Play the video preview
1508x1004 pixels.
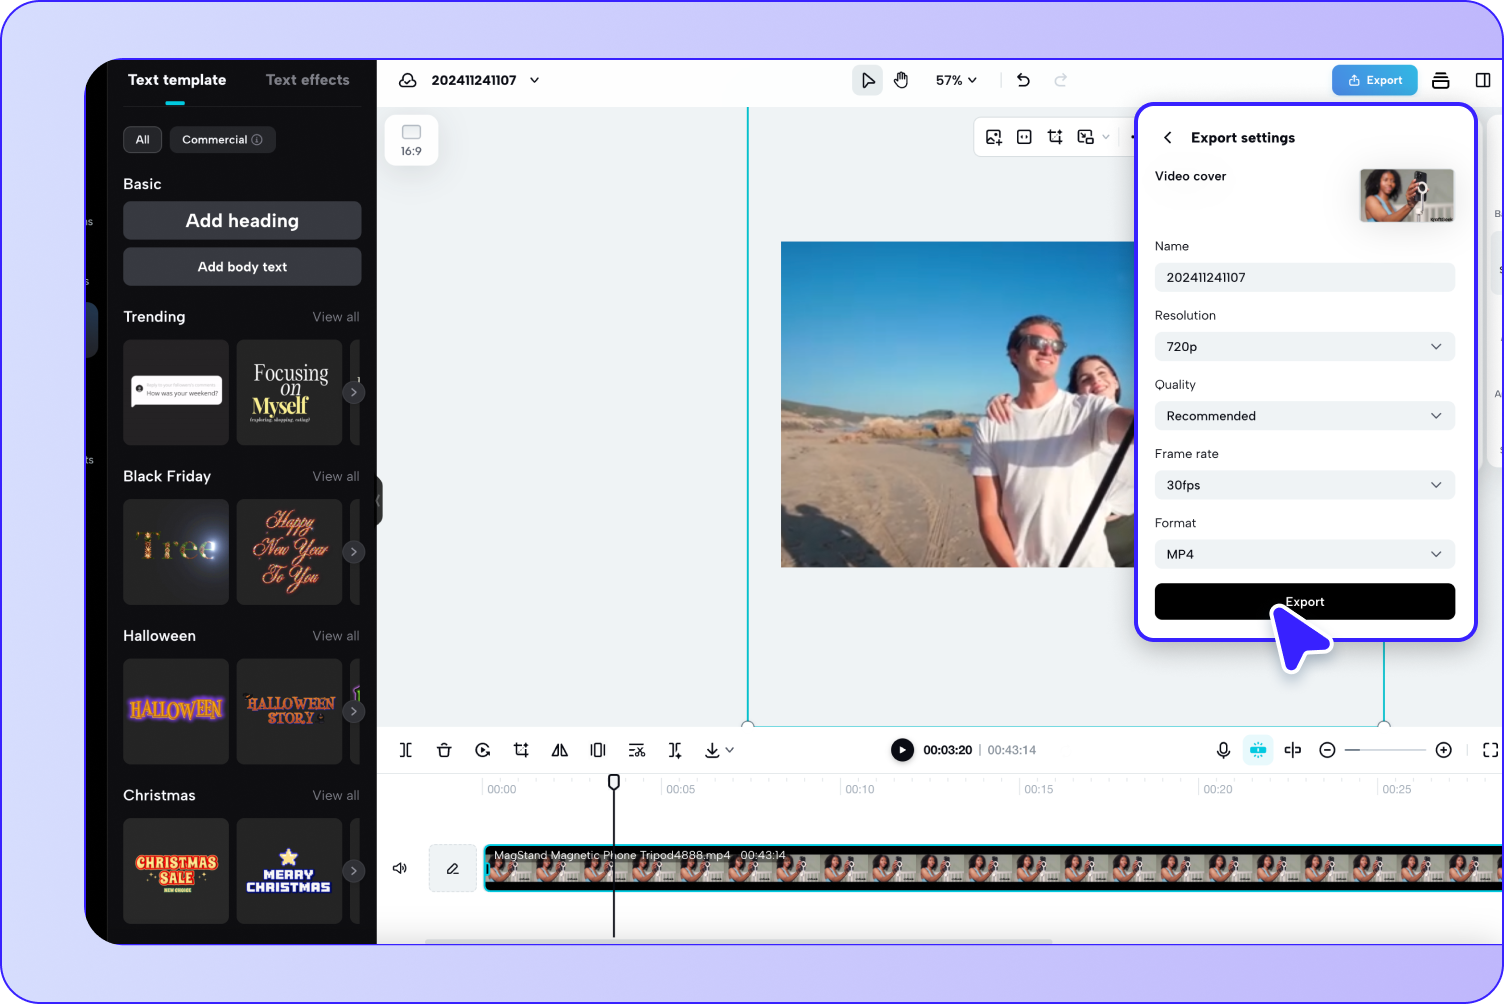(x=902, y=750)
